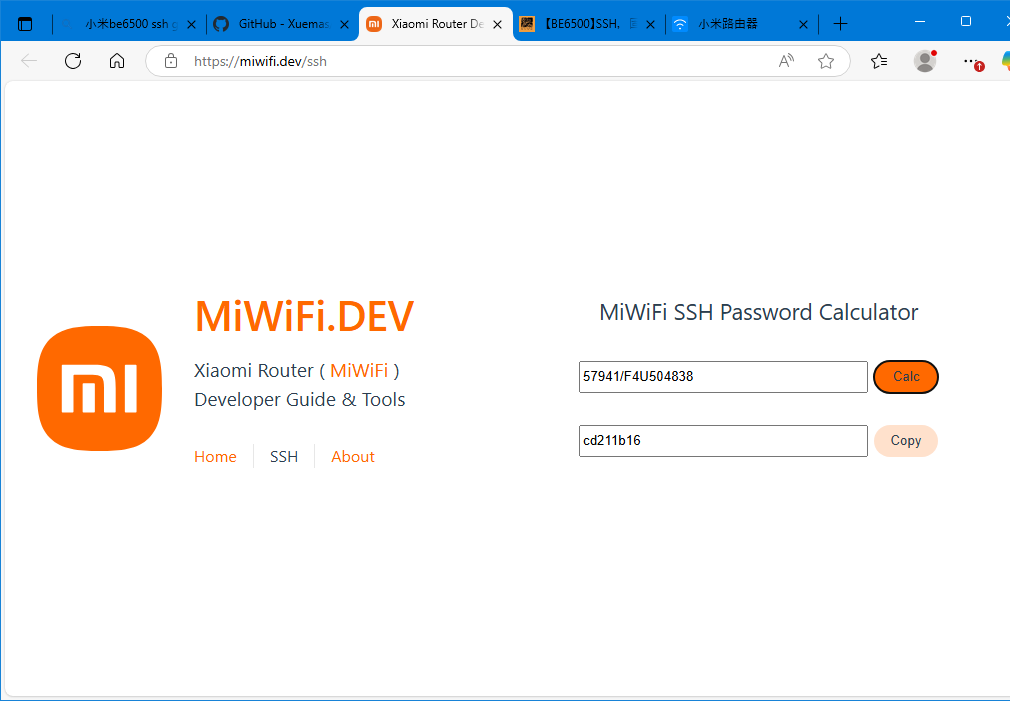1010x701 pixels.
Task: Go to browser home page icon
Action: pyautogui.click(x=117, y=61)
